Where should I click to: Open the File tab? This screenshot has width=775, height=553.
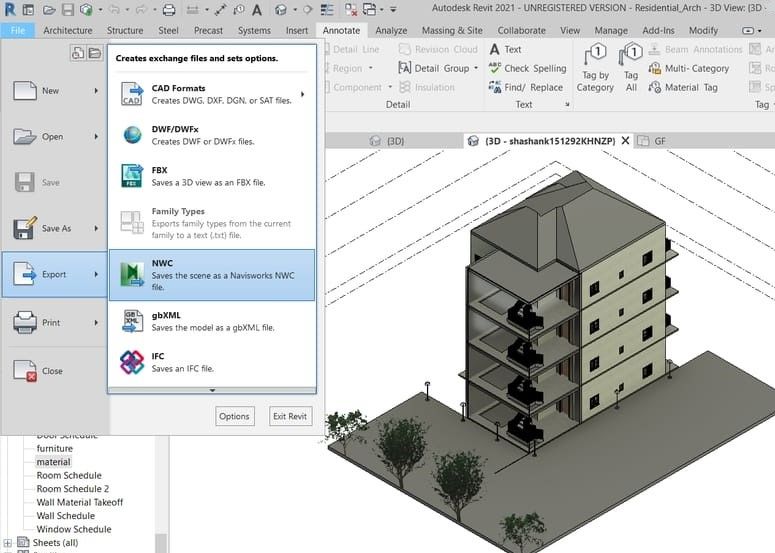[x=18, y=30]
